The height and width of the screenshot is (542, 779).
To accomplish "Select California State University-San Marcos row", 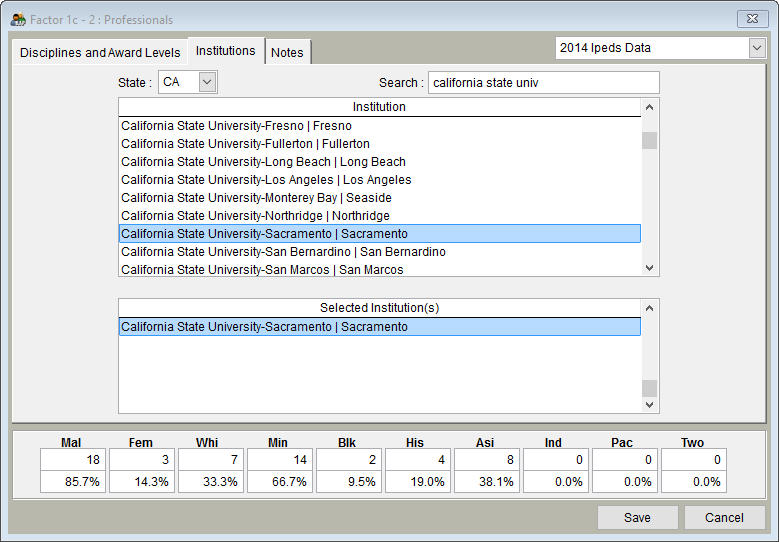I will [380, 269].
